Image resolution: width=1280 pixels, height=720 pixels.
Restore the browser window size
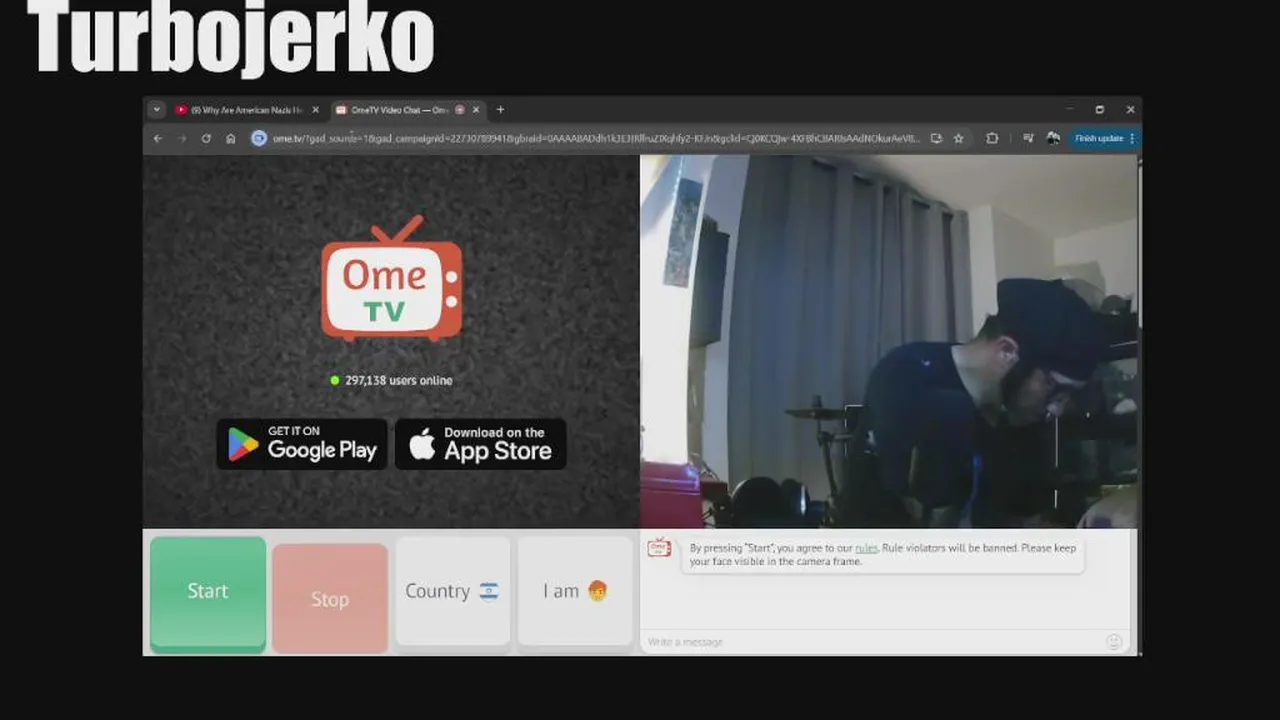tap(1099, 110)
